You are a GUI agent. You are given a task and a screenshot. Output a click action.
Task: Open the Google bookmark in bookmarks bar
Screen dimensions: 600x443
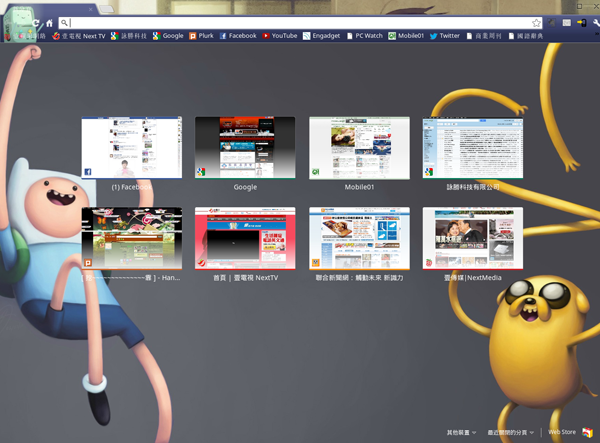[168, 36]
